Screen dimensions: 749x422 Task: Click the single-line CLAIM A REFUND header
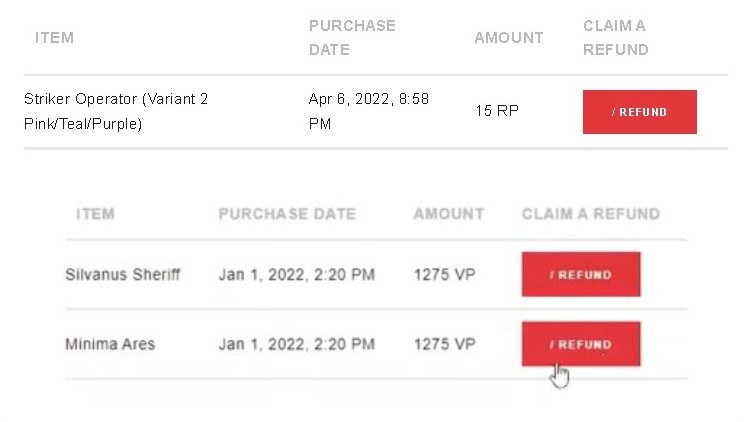[591, 214]
